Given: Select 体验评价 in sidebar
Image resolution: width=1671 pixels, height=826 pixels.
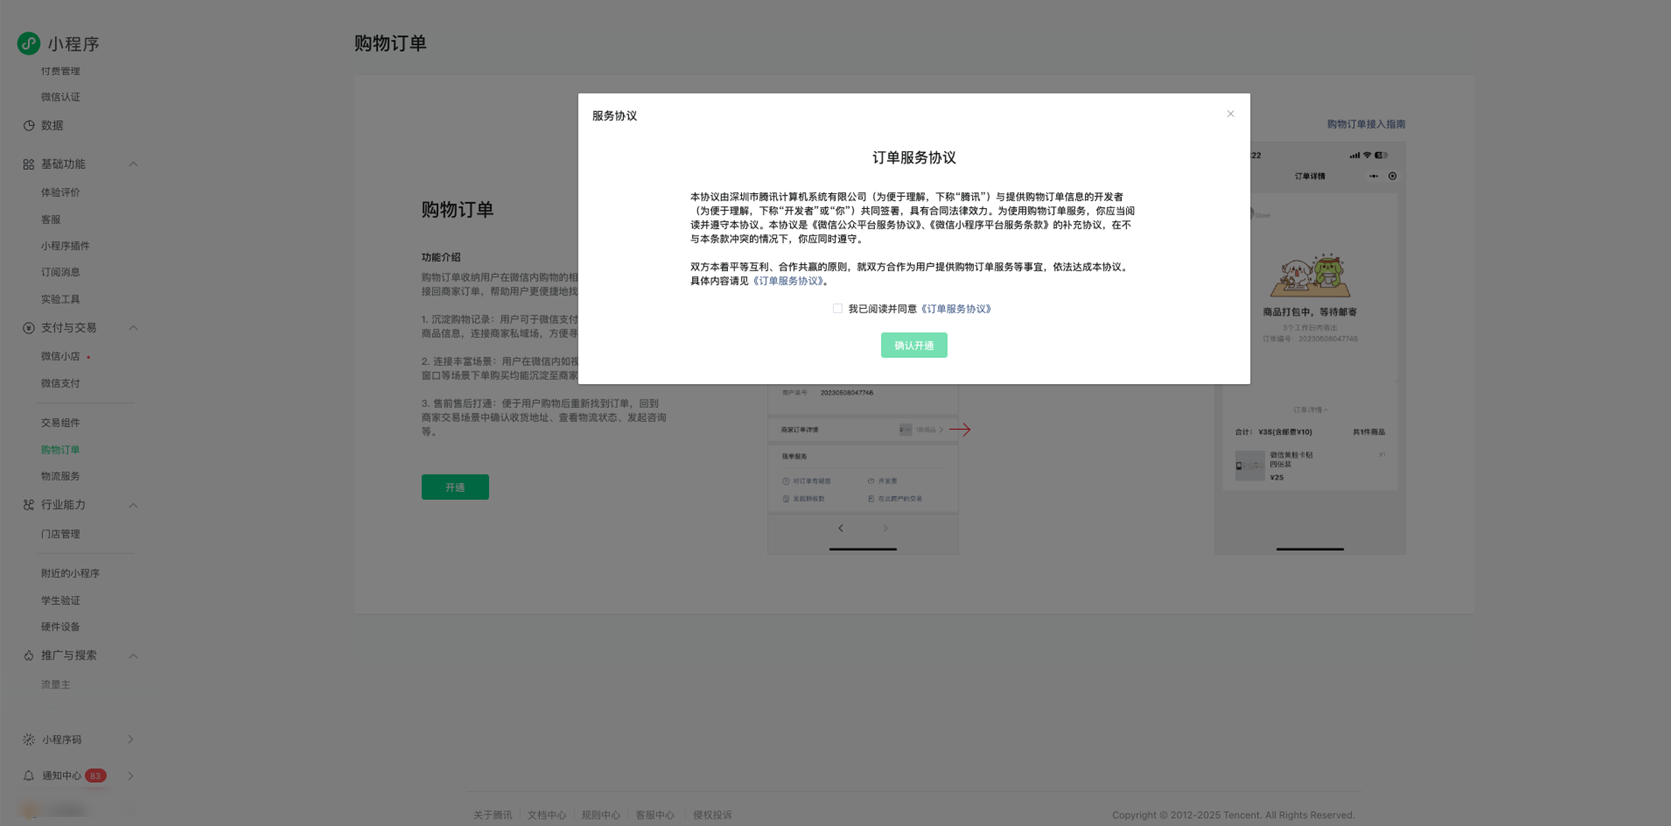Looking at the screenshot, I should coord(61,192).
